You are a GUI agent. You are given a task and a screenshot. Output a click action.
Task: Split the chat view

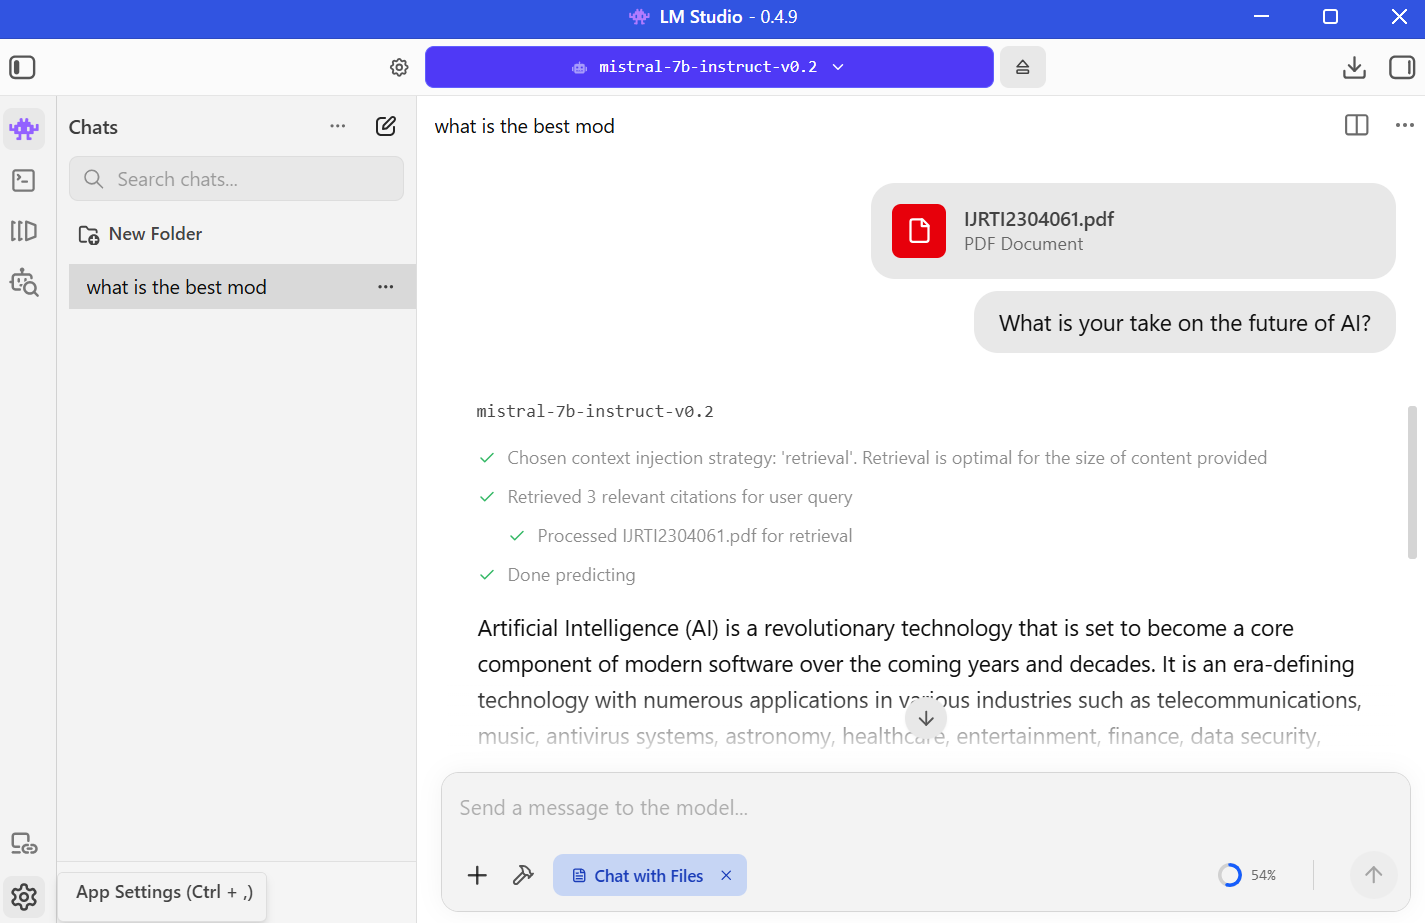pos(1357,125)
